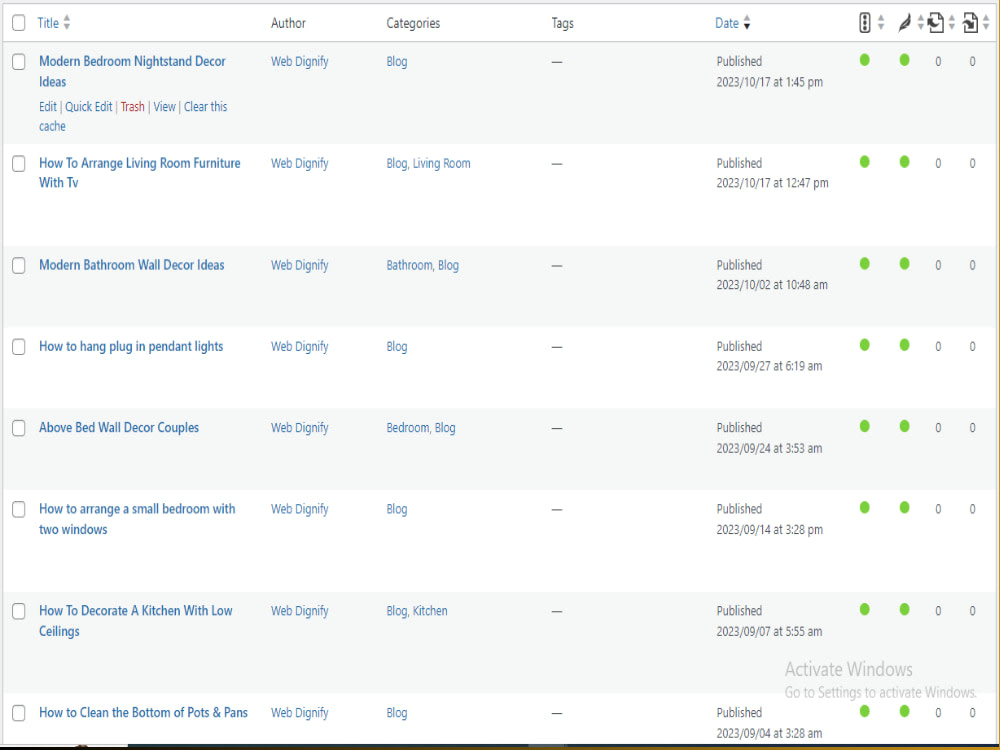Viewport: 1000px width, 750px height.
Task: Open Modern Bathroom Wall Decor Ideas post
Action: pos(131,265)
